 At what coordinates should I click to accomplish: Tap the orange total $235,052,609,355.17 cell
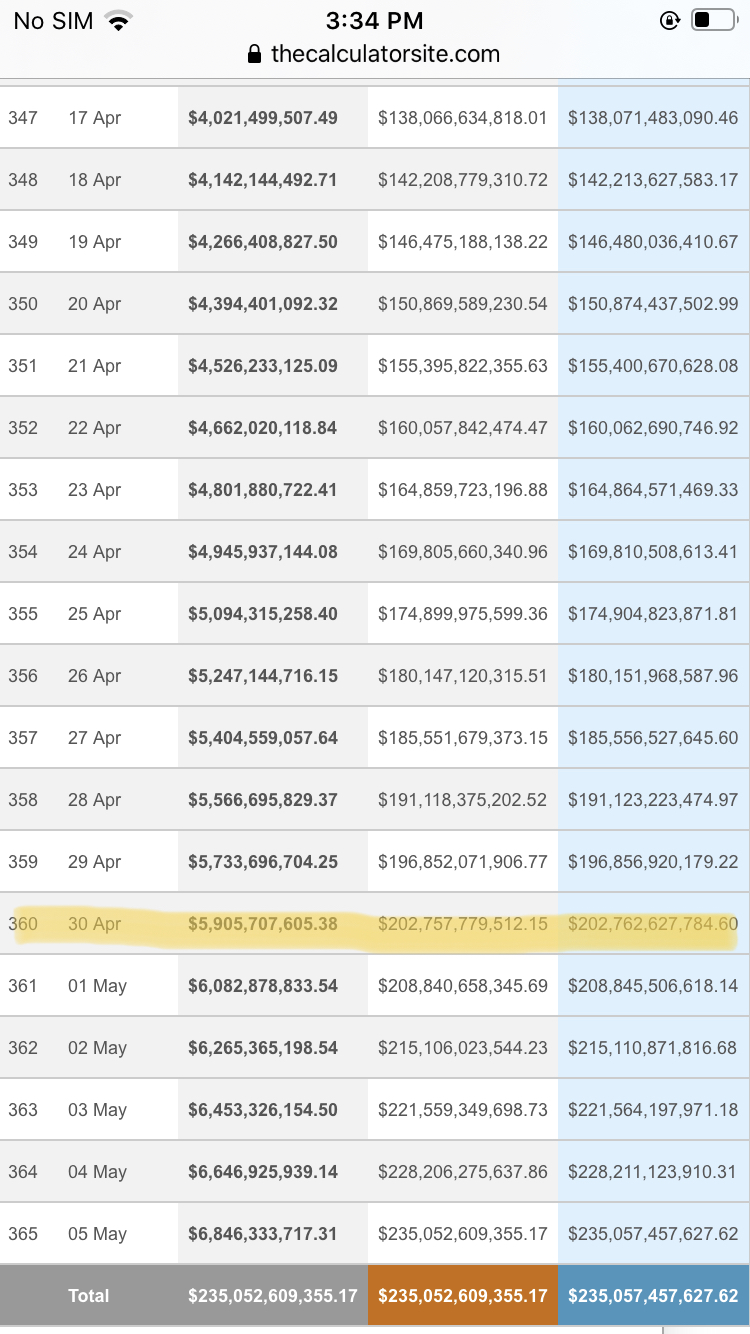463,1296
